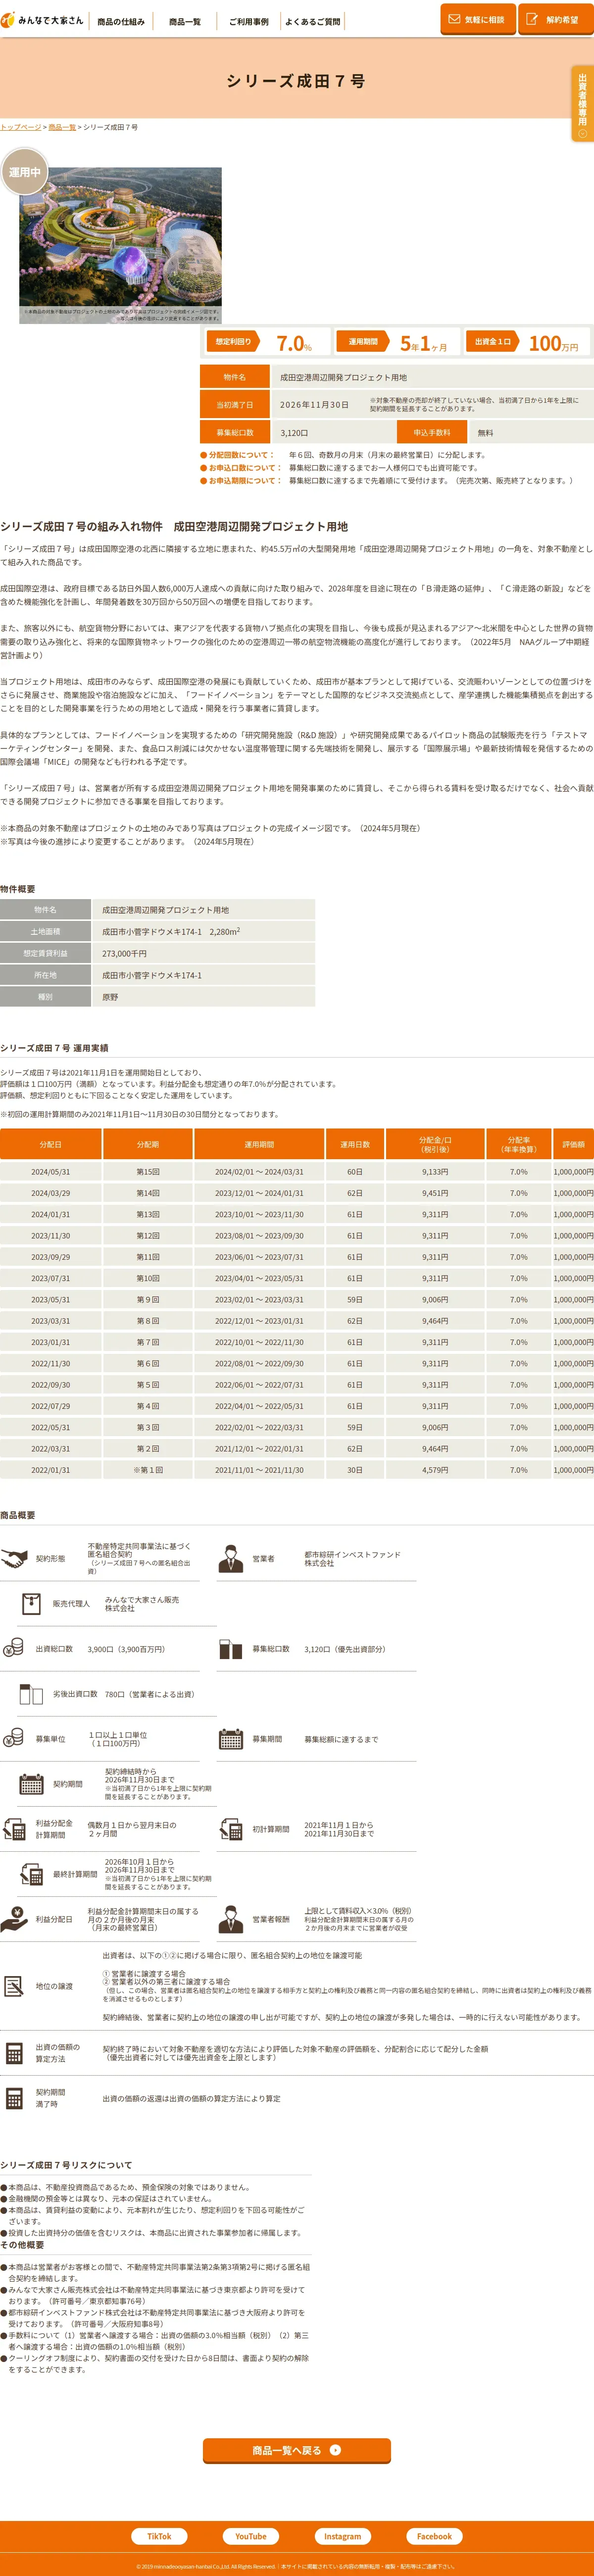594x2576 pixels.
Task: Open the 出資者様専用 side tab
Action: [x=582, y=104]
